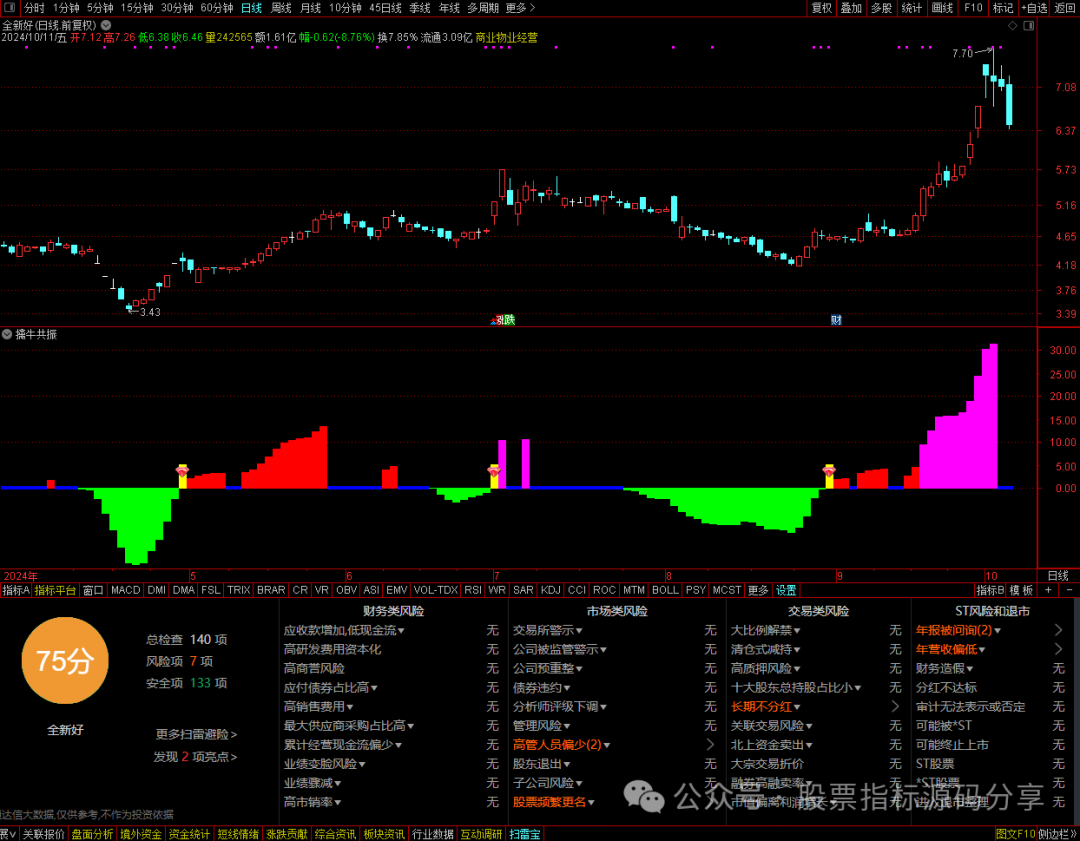The width and height of the screenshot is (1080, 841).
Task: Select BOLL indicator
Action: (x=665, y=590)
